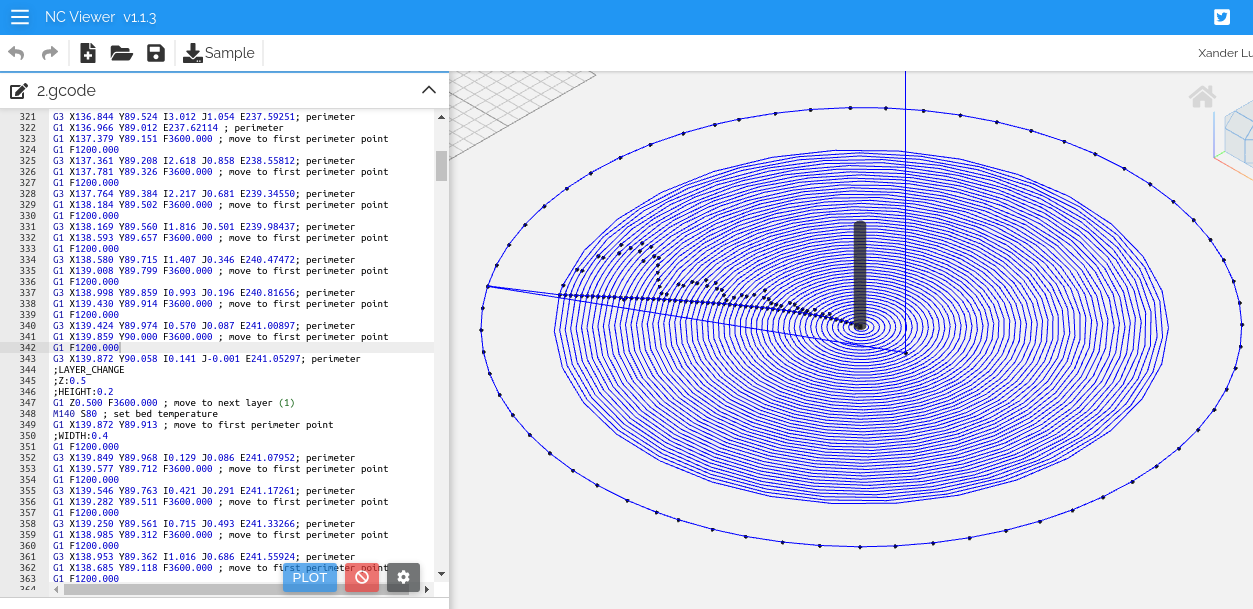Open the Twitter link icon
This screenshot has width=1253, height=609.
[x=1222, y=17]
